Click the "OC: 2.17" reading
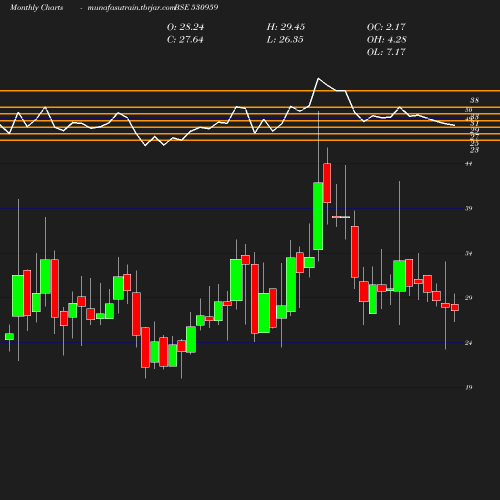 (x=386, y=27)
